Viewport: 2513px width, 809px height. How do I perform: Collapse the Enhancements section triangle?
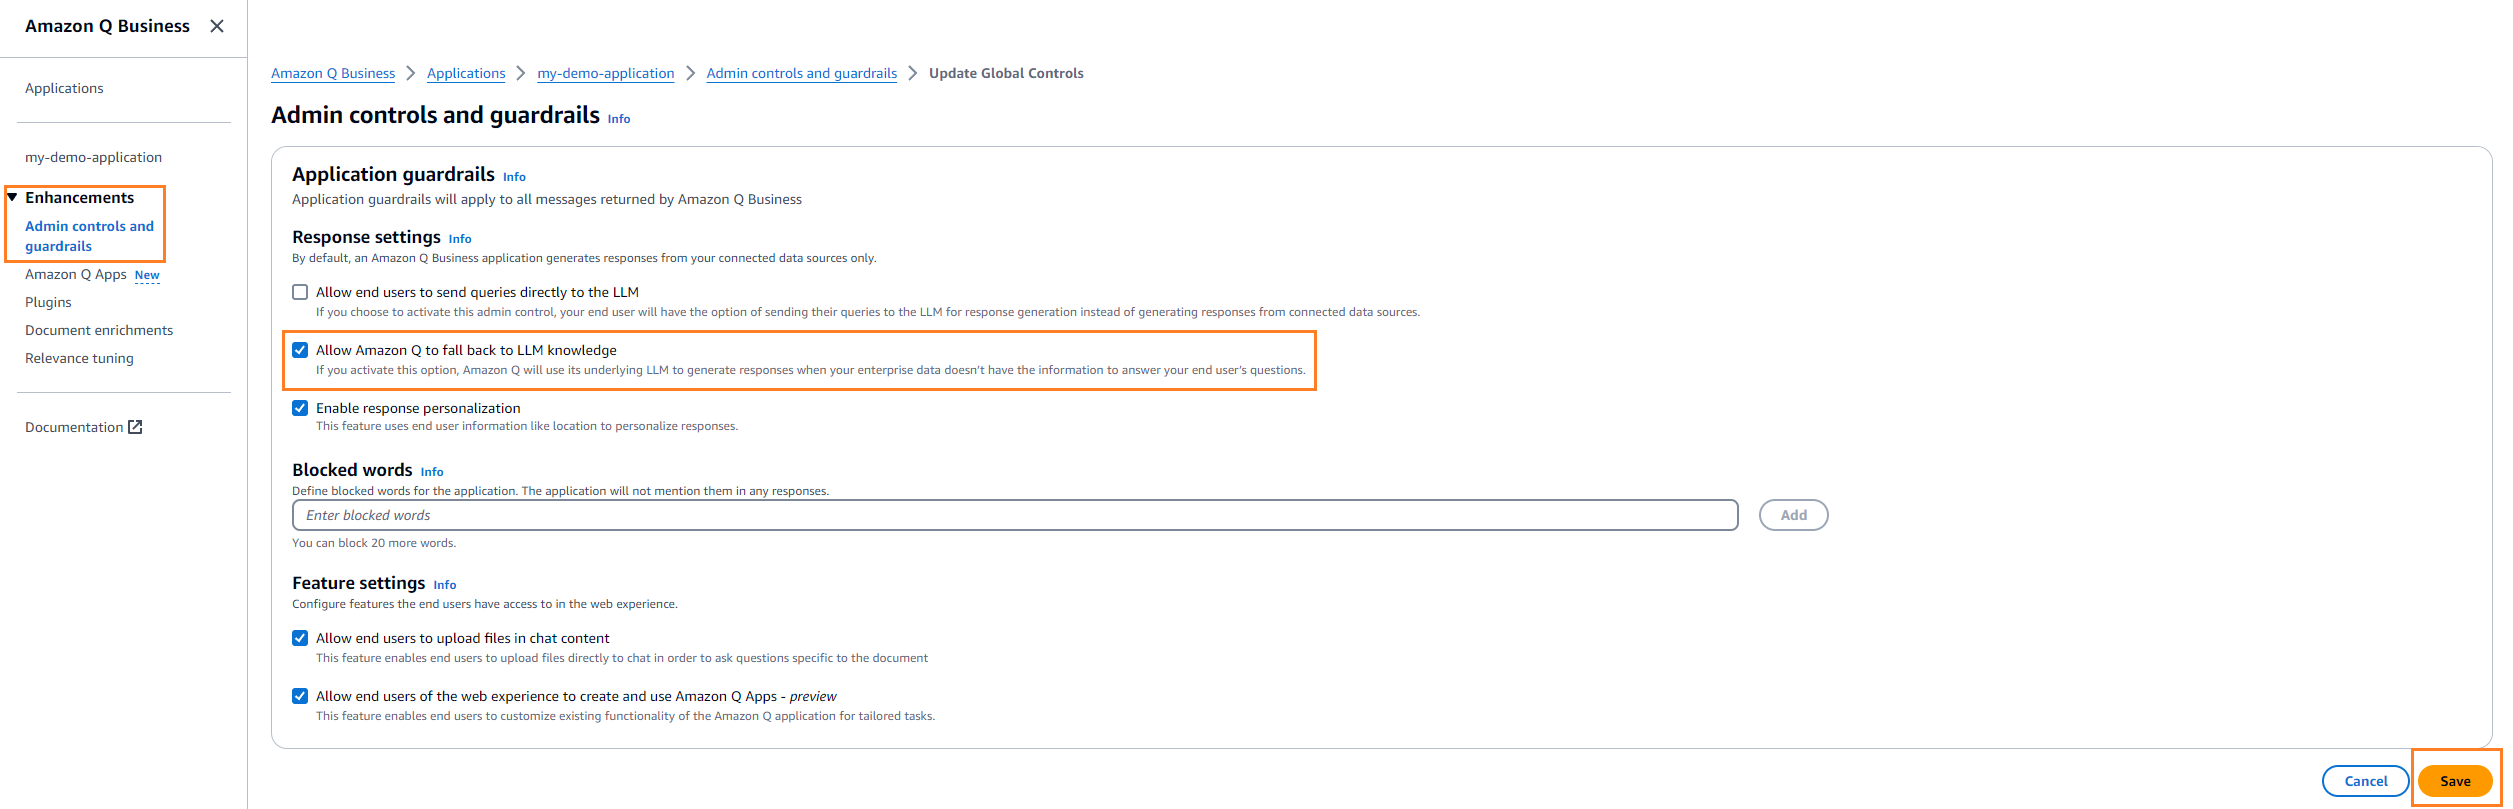pyautogui.click(x=12, y=197)
